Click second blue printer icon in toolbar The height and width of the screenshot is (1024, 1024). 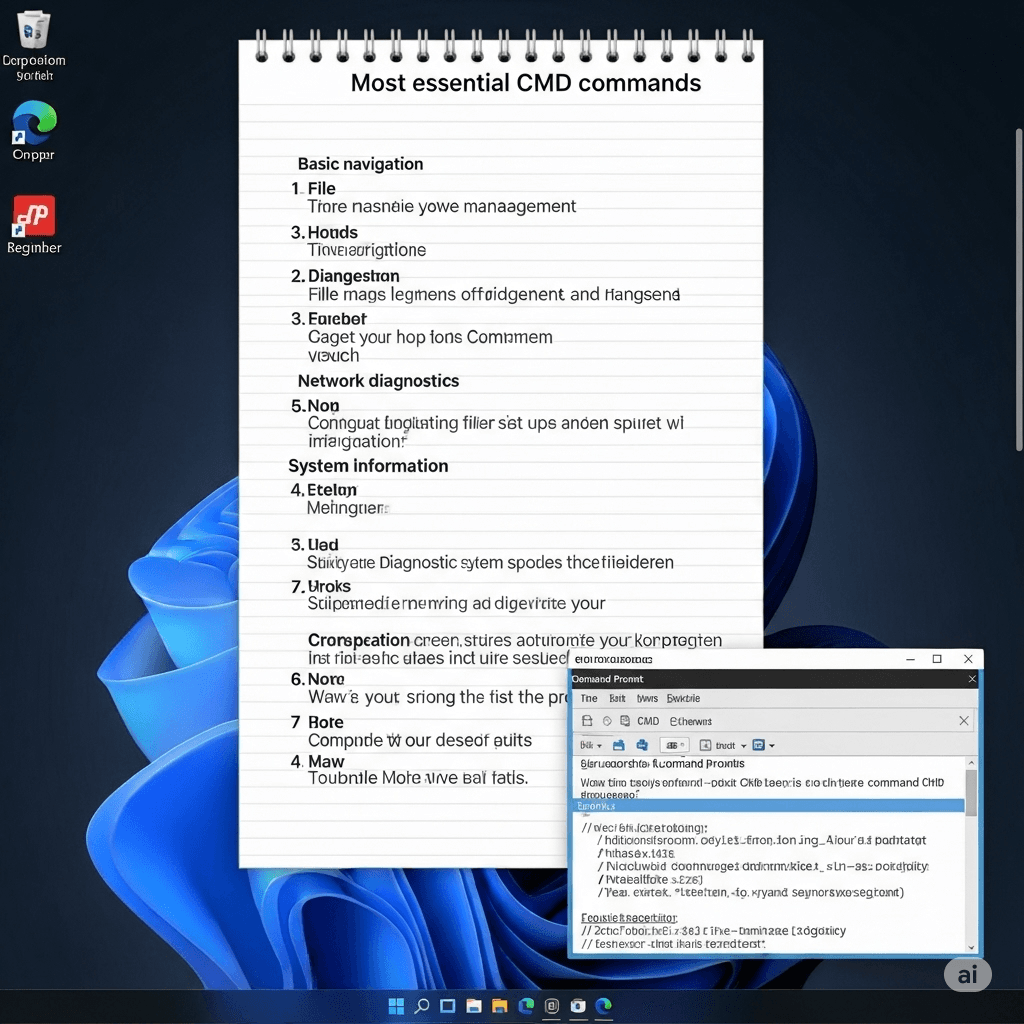point(642,745)
